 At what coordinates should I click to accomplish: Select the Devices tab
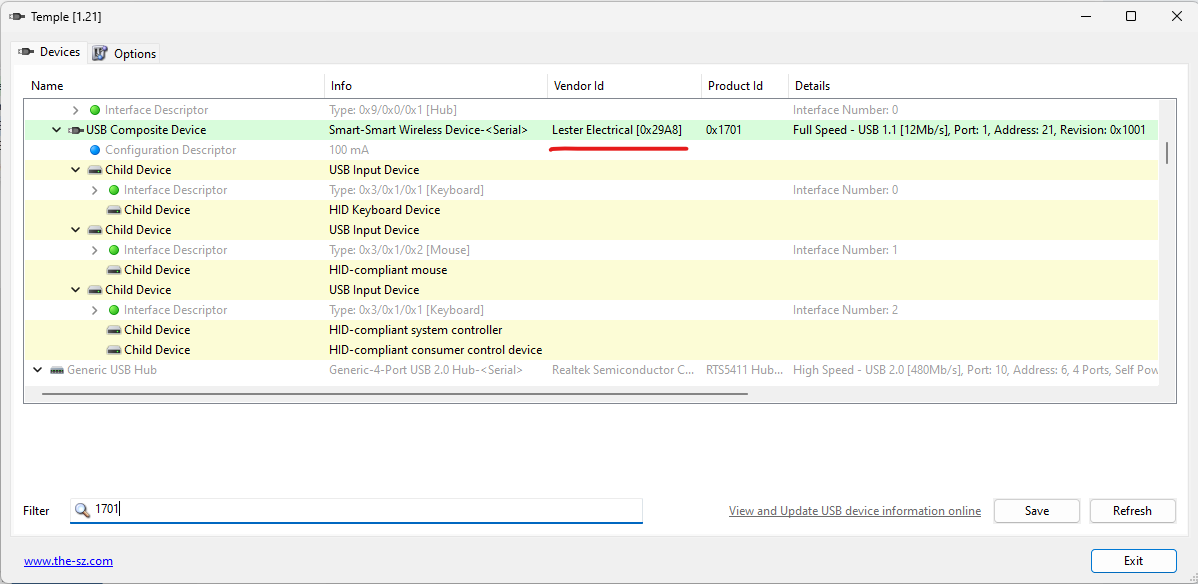(x=50, y=52)
